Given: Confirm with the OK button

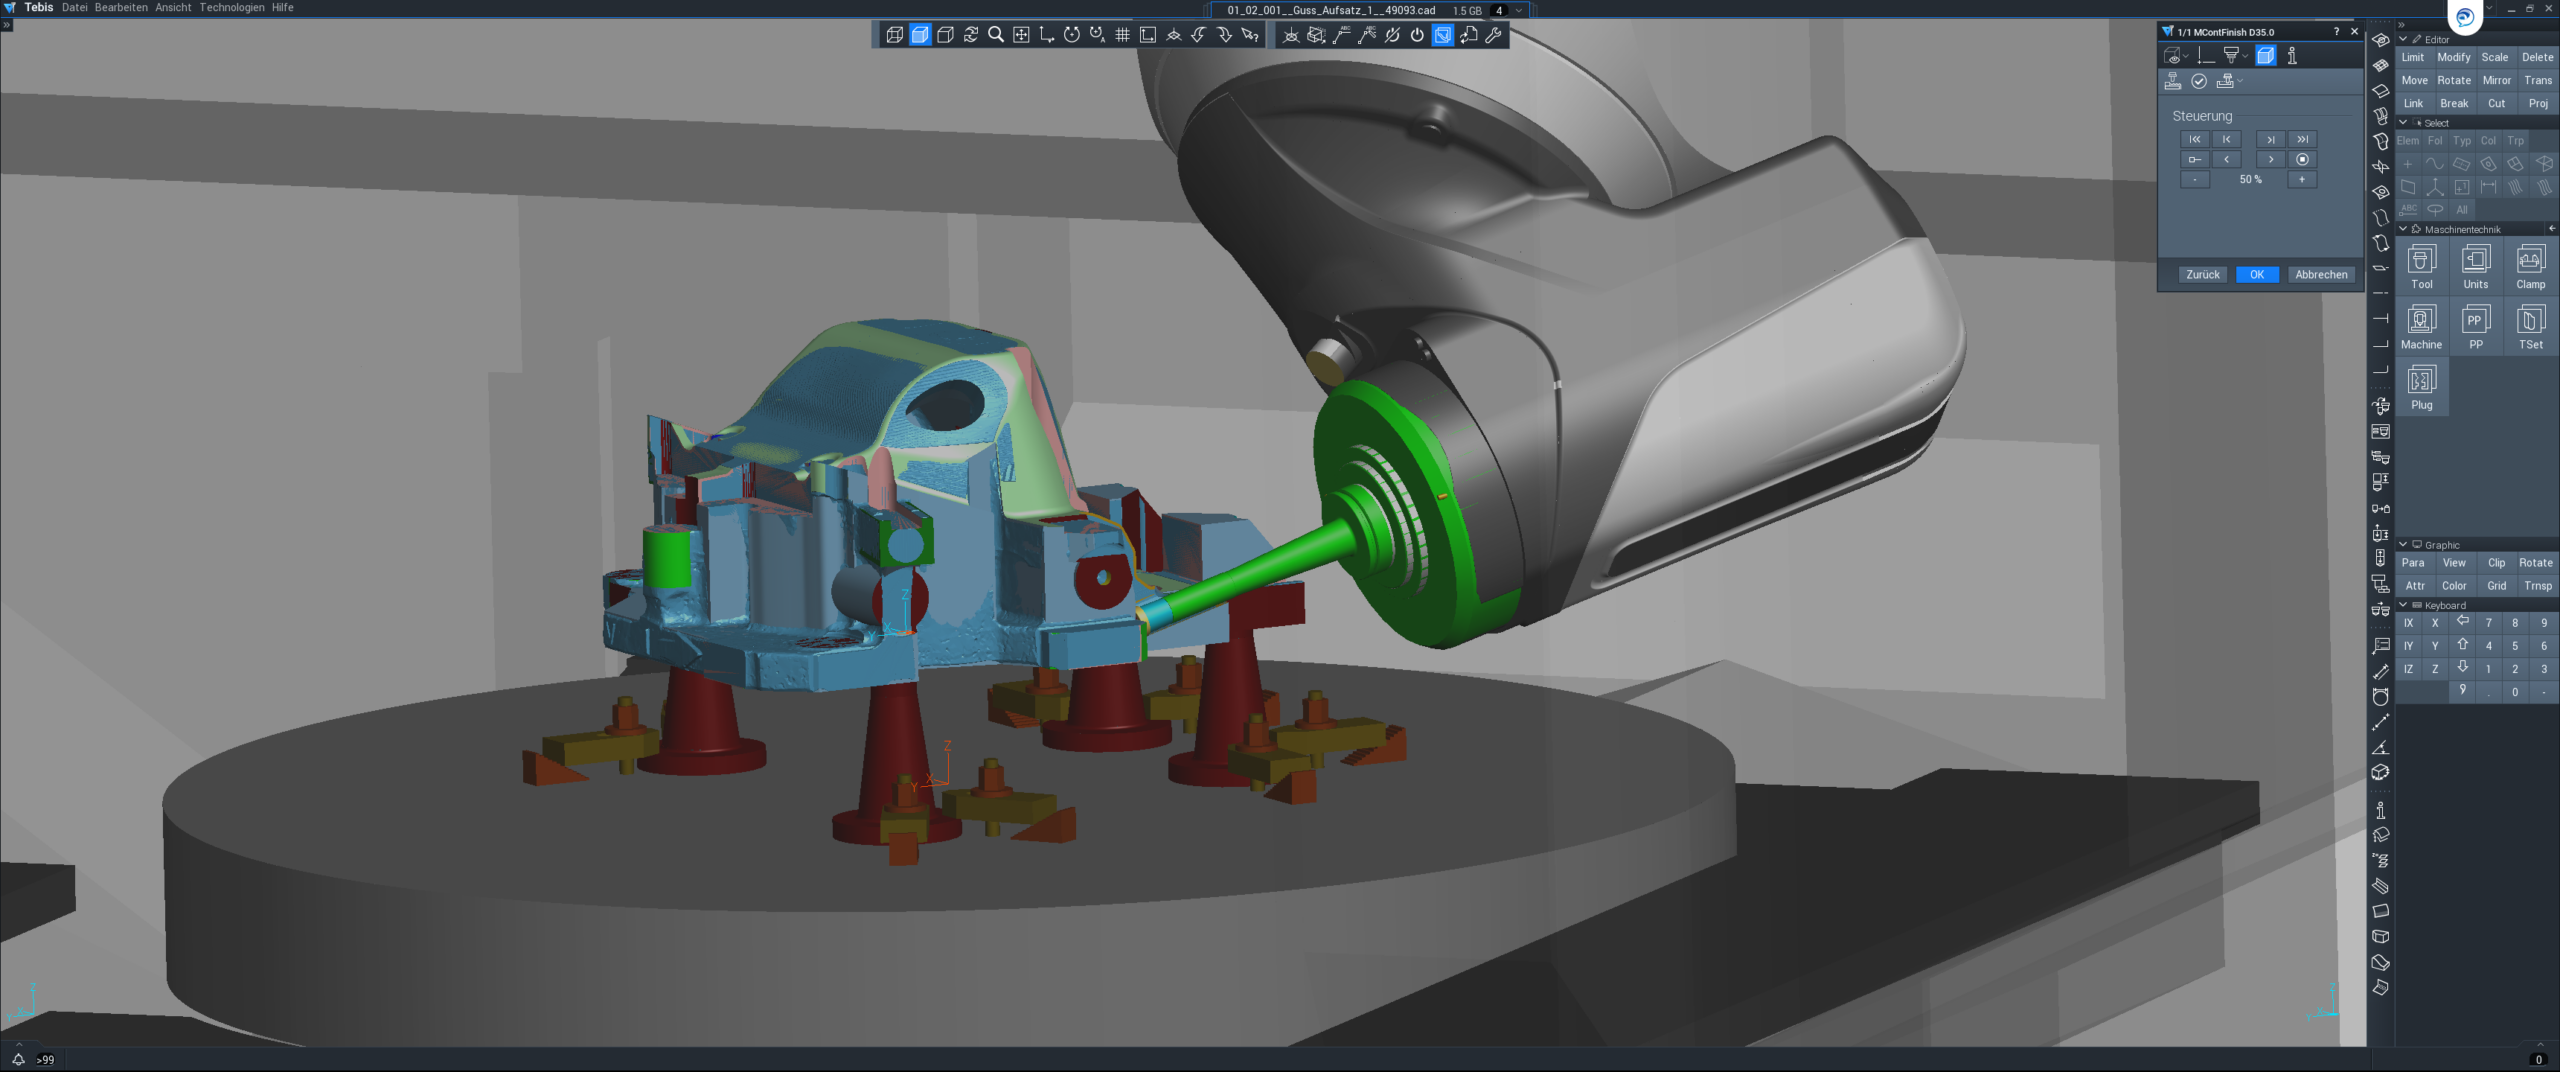Looking at the screenshot, I should [2257, 274].
